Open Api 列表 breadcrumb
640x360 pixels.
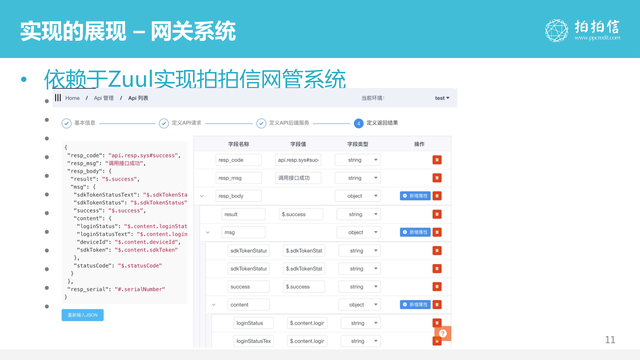[138, 98]
